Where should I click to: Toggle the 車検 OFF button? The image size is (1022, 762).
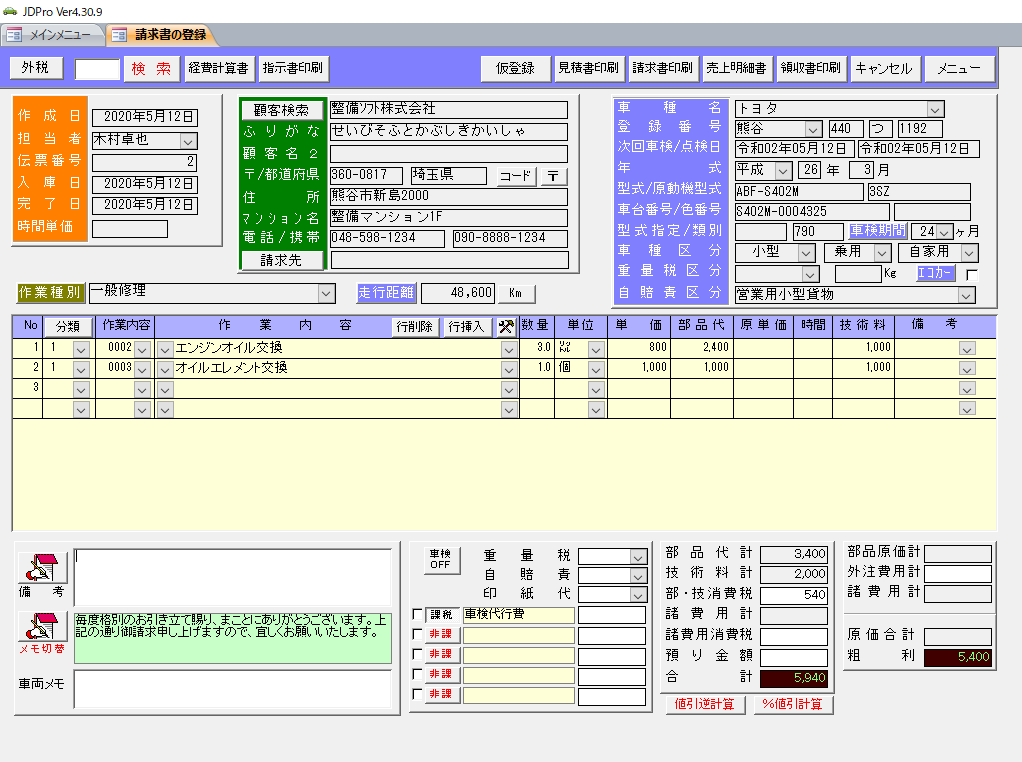click(440, 560)
